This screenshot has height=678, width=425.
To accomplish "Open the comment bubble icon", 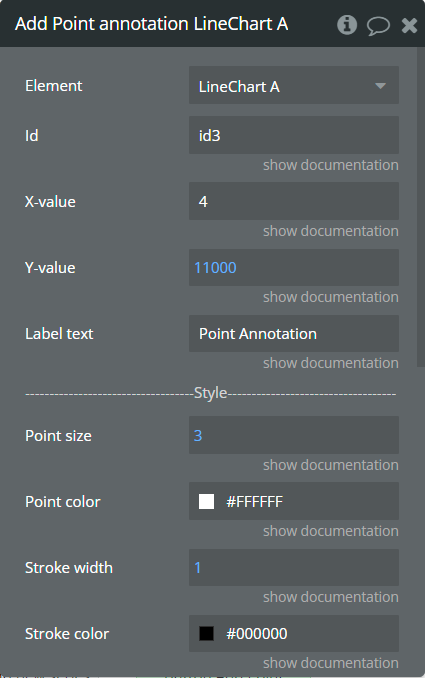I will tap(378, 26).
